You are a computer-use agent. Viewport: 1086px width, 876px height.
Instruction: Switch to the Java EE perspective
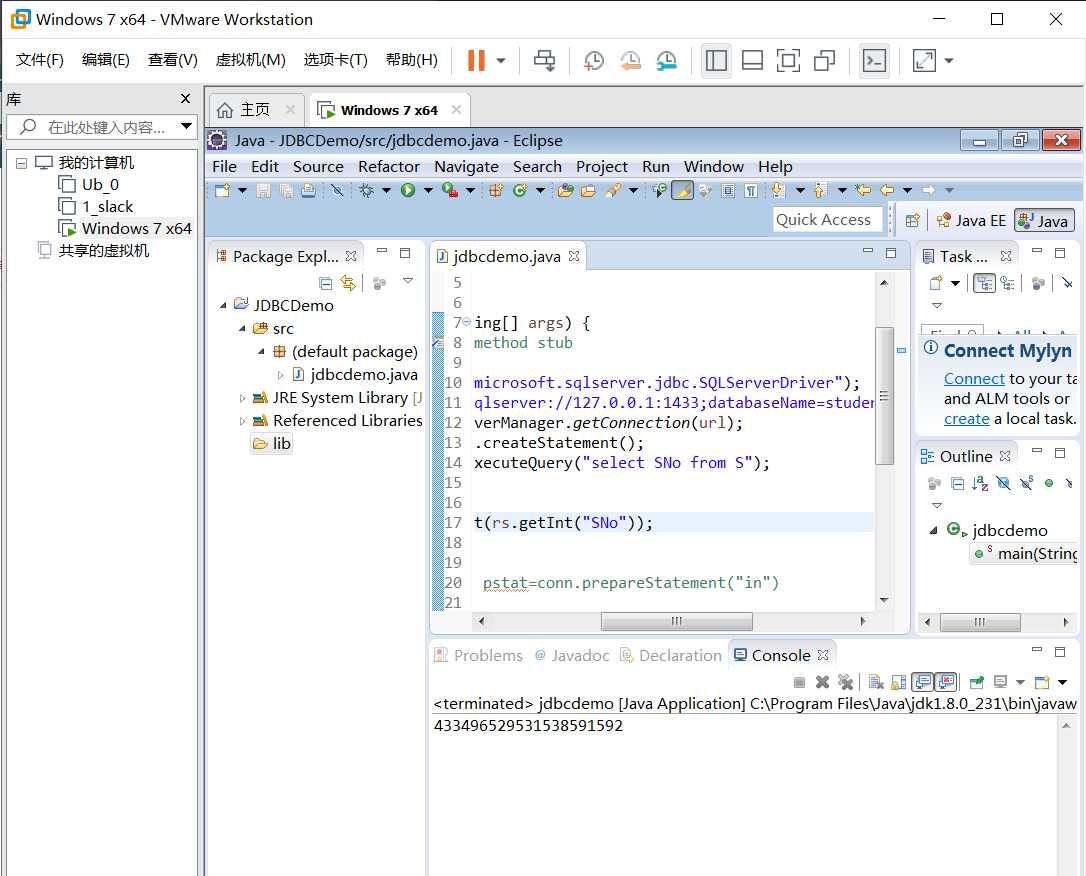[x=971, y=221]
